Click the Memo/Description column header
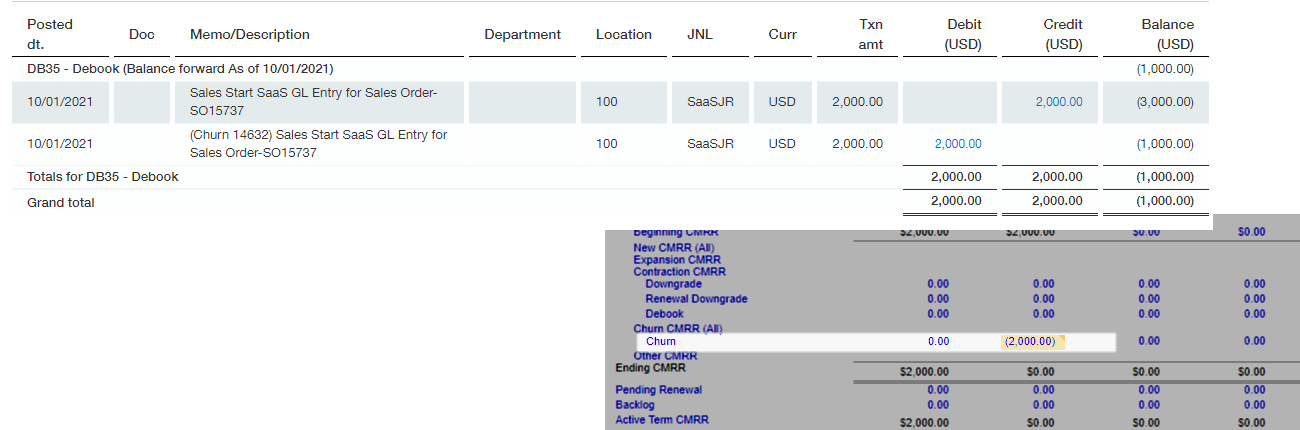Screen dimensions: 1300x430 pos(249,35)
